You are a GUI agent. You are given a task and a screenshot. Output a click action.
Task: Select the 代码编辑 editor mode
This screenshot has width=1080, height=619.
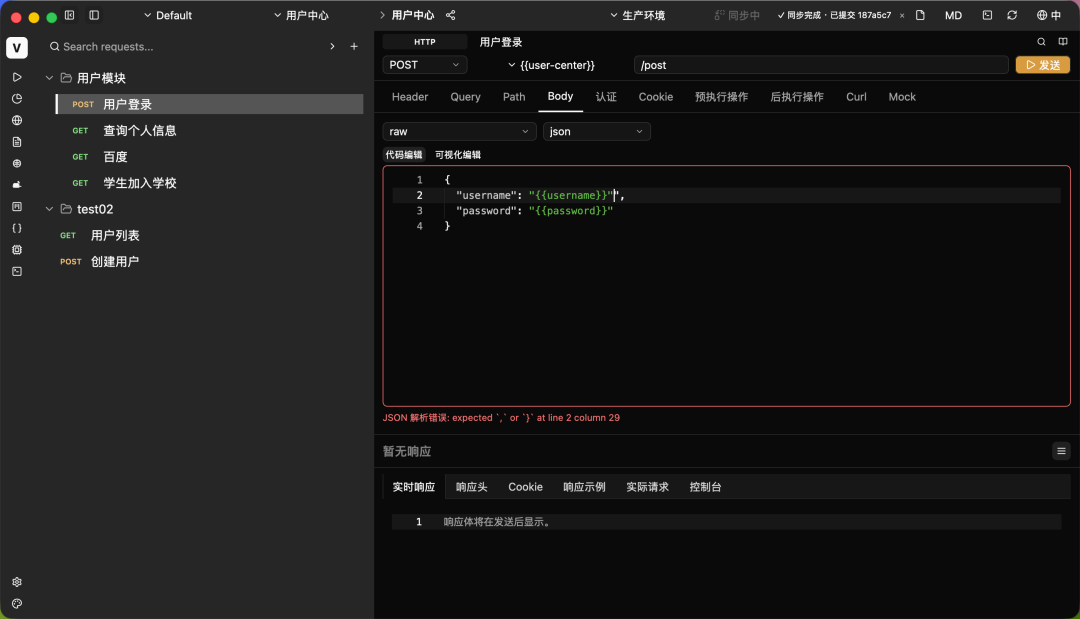point(404,155)
